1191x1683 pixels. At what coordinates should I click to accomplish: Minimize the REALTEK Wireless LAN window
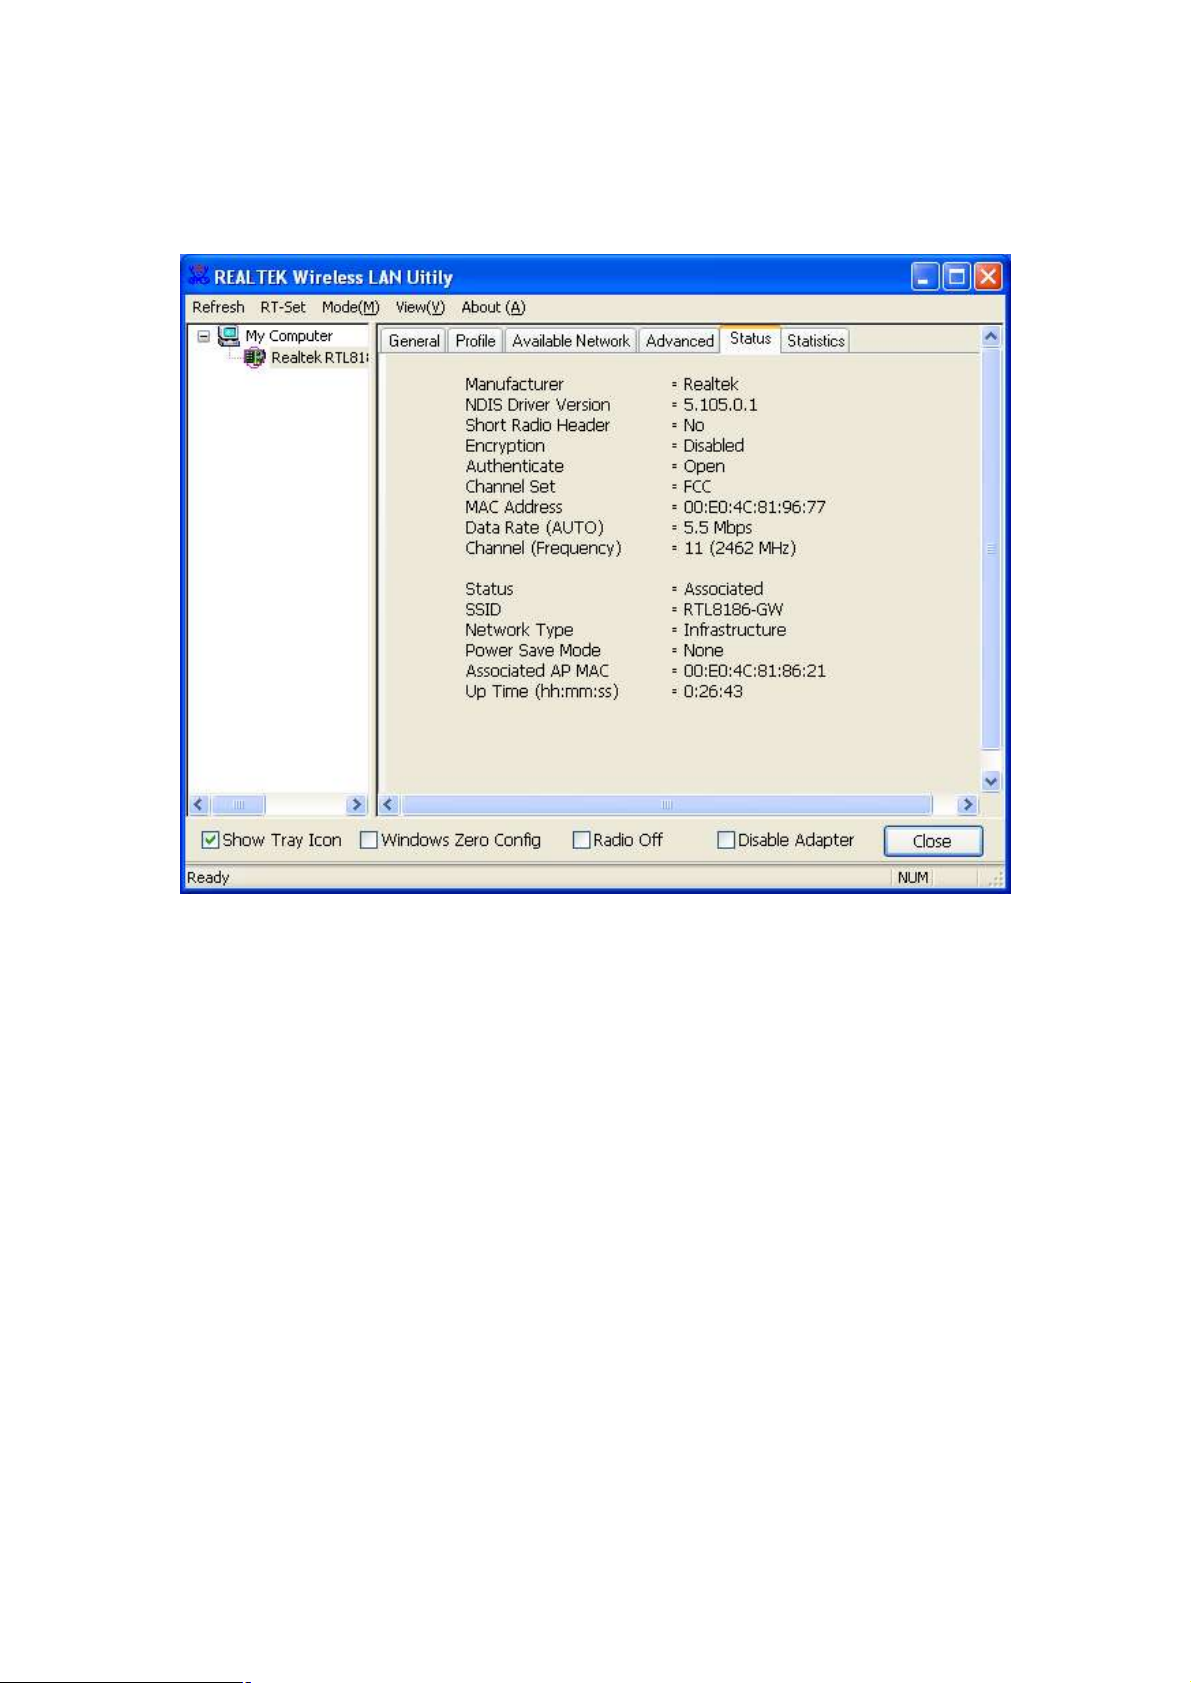pyautogui.click(x=924, y=276)
